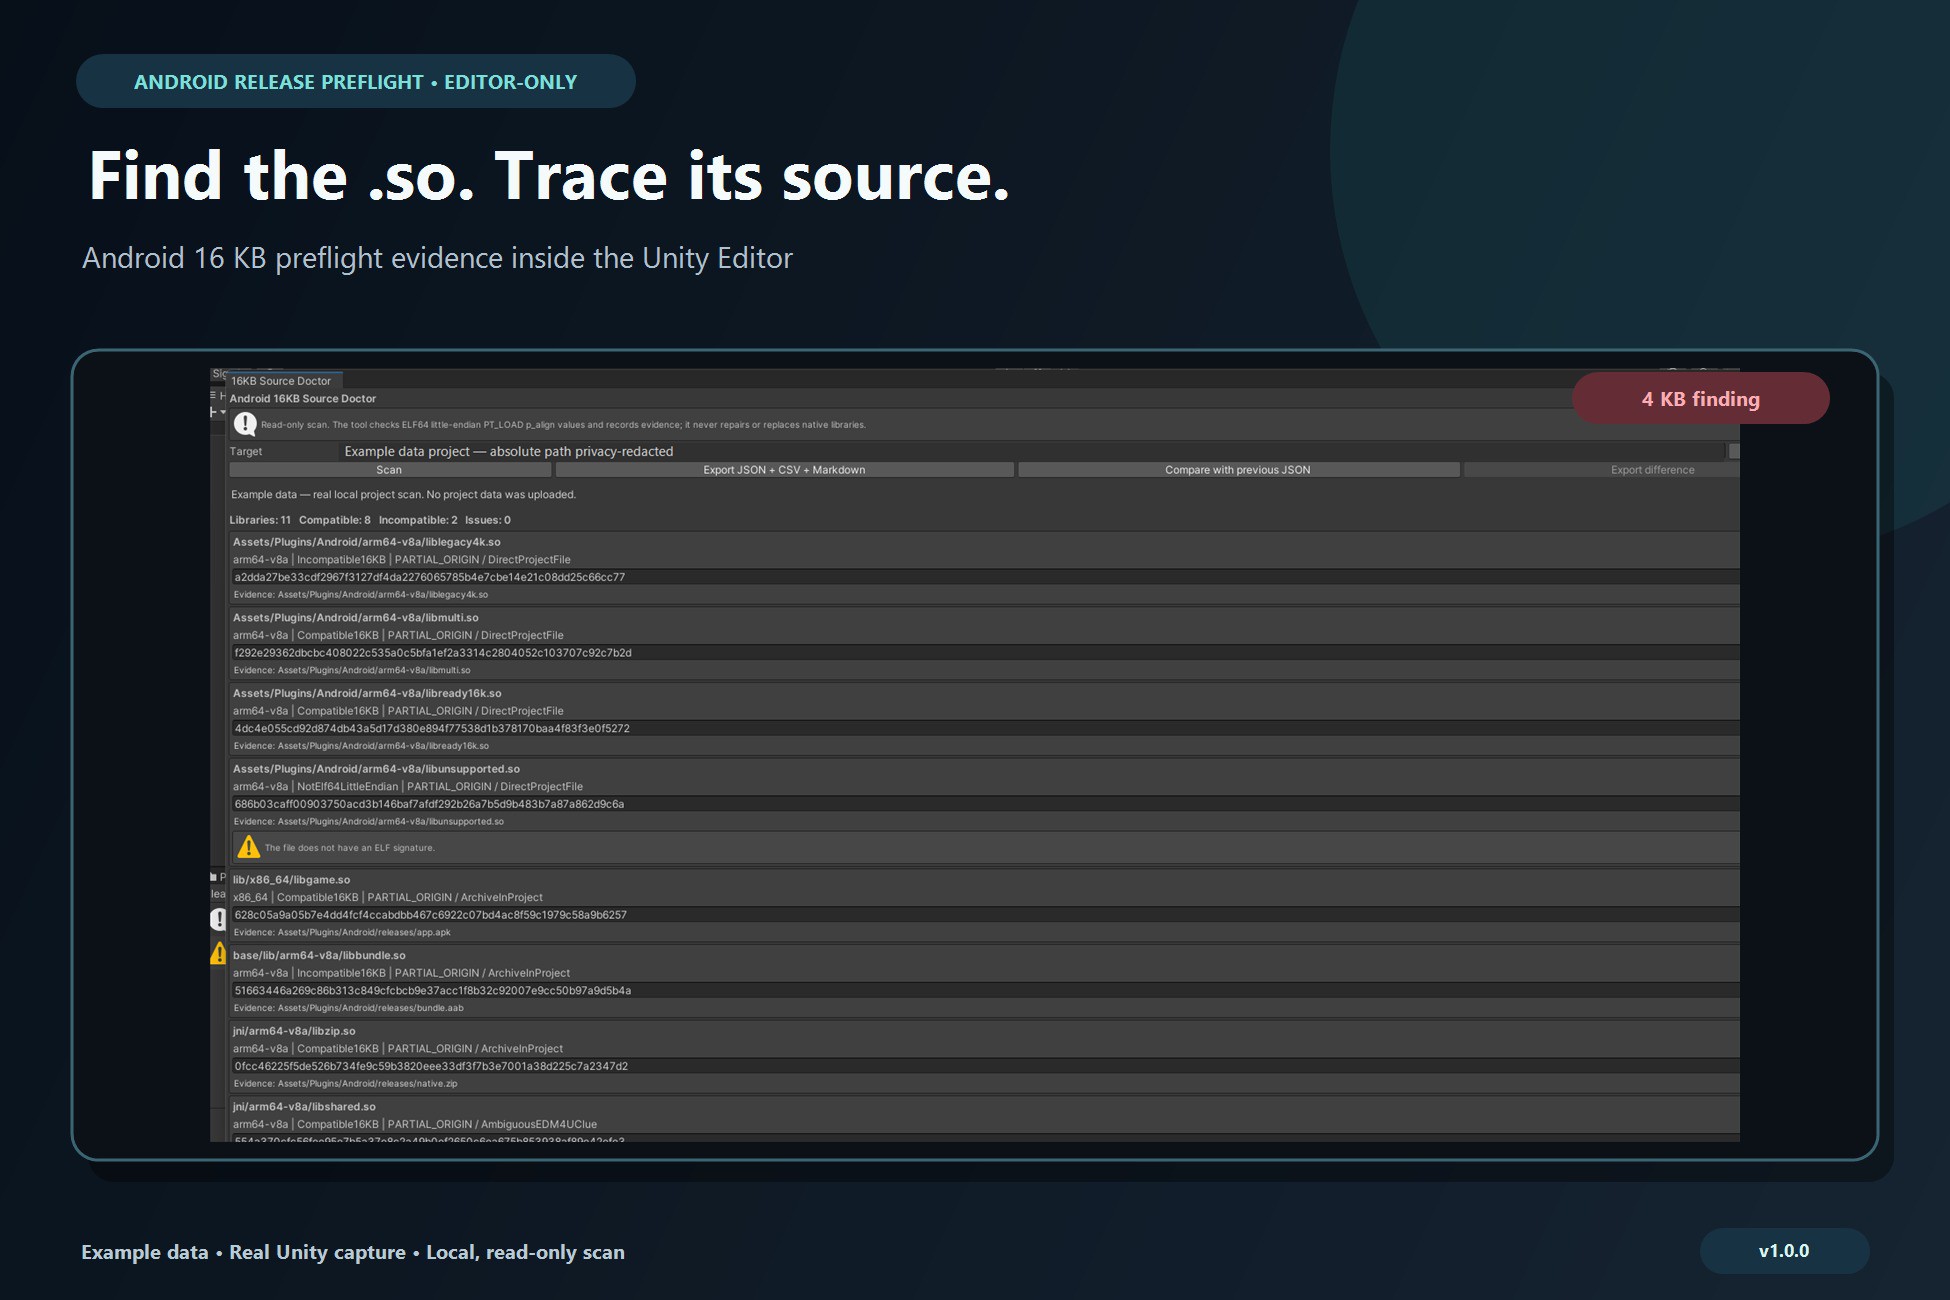Click the info bubble icon beside the read-only scan notice
The image size is (1950, 1300).
245,424
